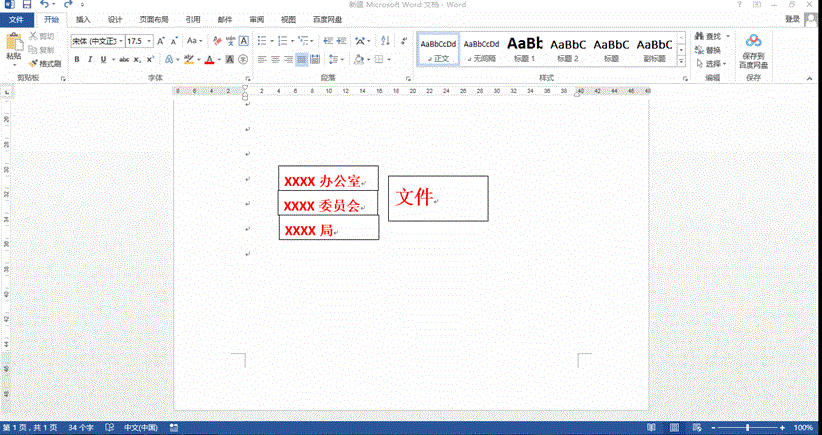Viewport: 822px width, 435px height.
Task: Apply the 标题 1 heading style
Action: point(524,48)
